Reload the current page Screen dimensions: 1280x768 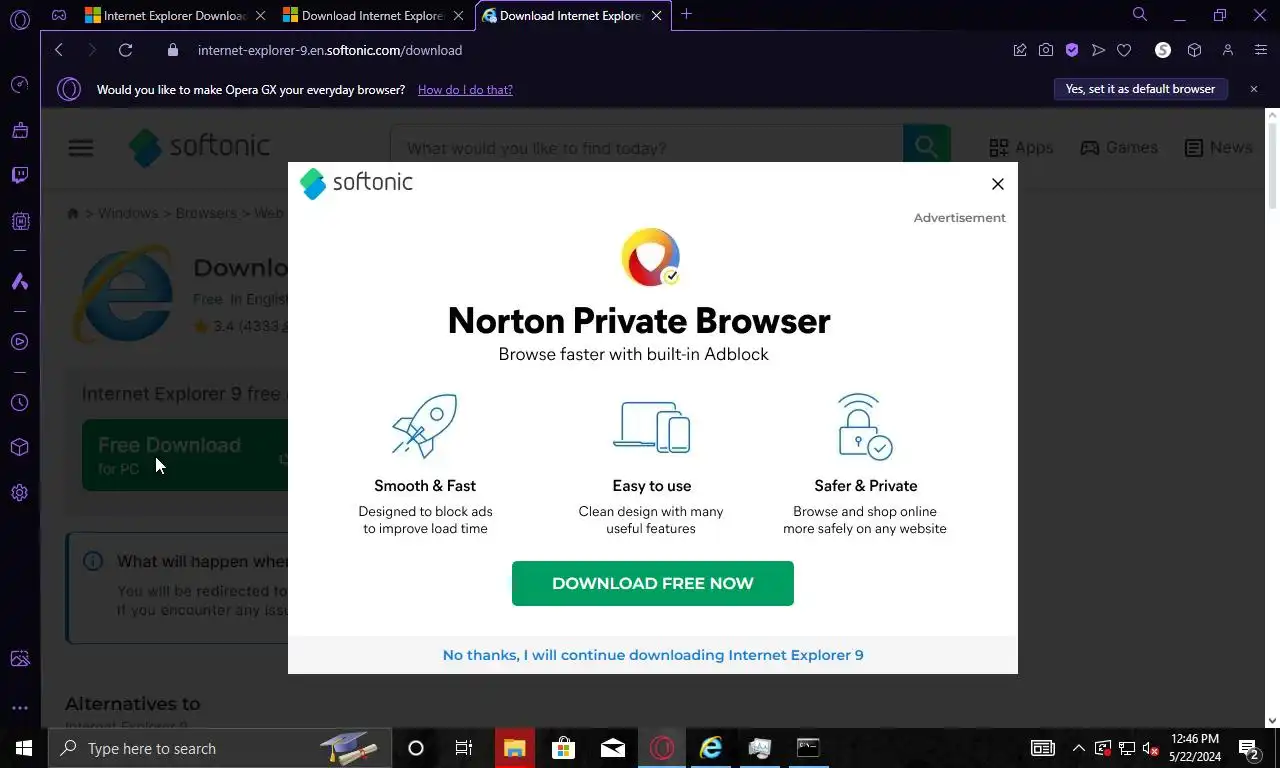(125, 50)
